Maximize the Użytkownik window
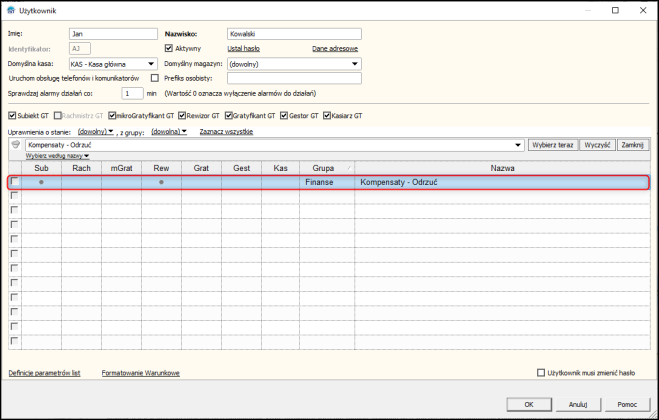Image resolution: width=659 pixels, height=420 pixels. 615,11
